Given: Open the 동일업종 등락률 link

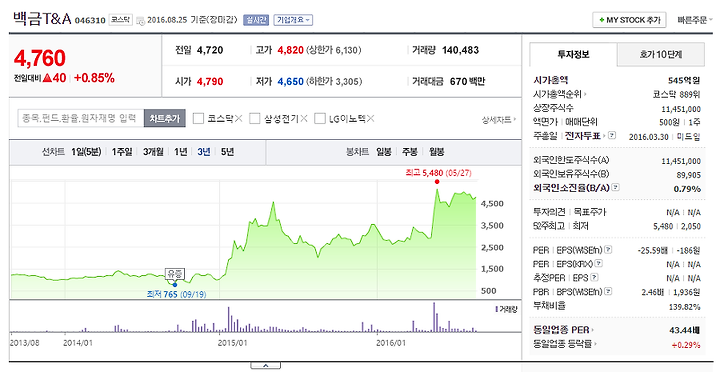Looking at the screenshot, I should (564, 344).
